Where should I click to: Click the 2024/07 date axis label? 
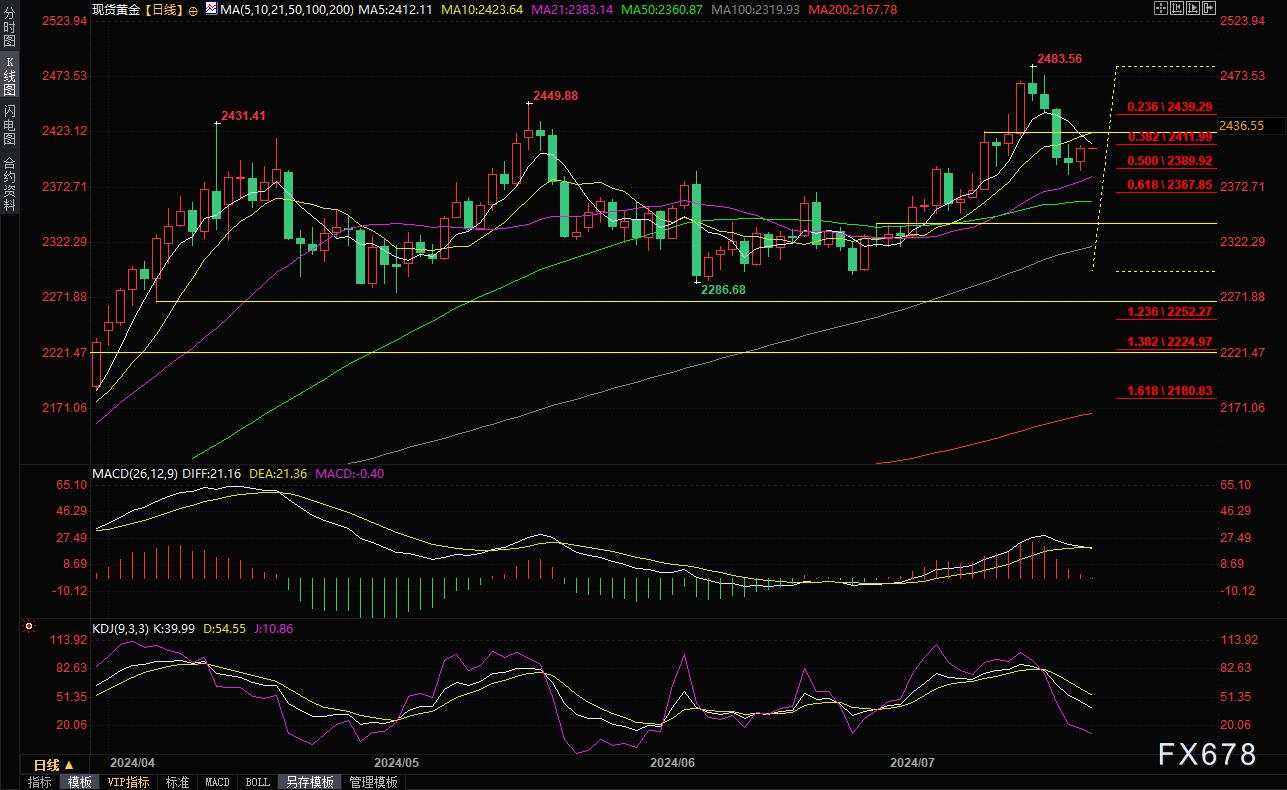(912, 762)
